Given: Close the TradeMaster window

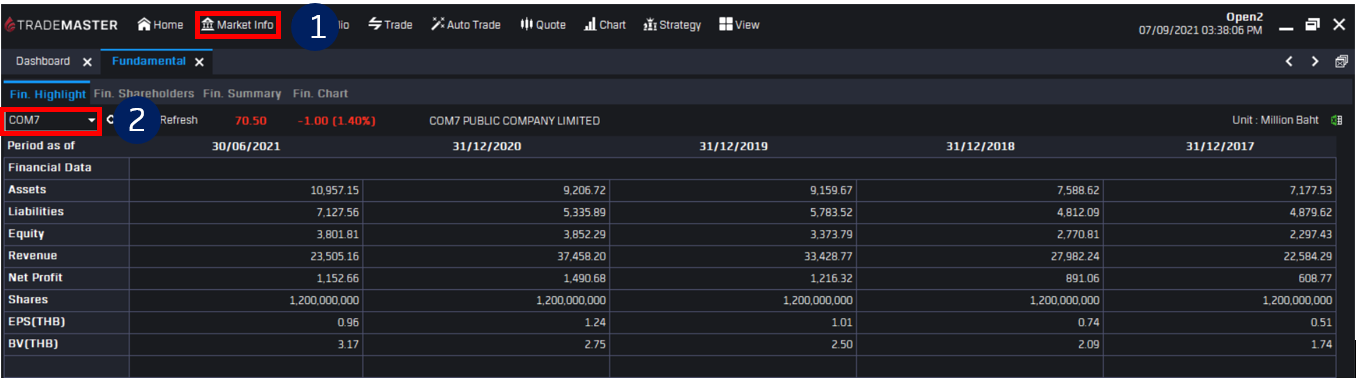Looking at the screenshot, I should tap(1339, 25).
